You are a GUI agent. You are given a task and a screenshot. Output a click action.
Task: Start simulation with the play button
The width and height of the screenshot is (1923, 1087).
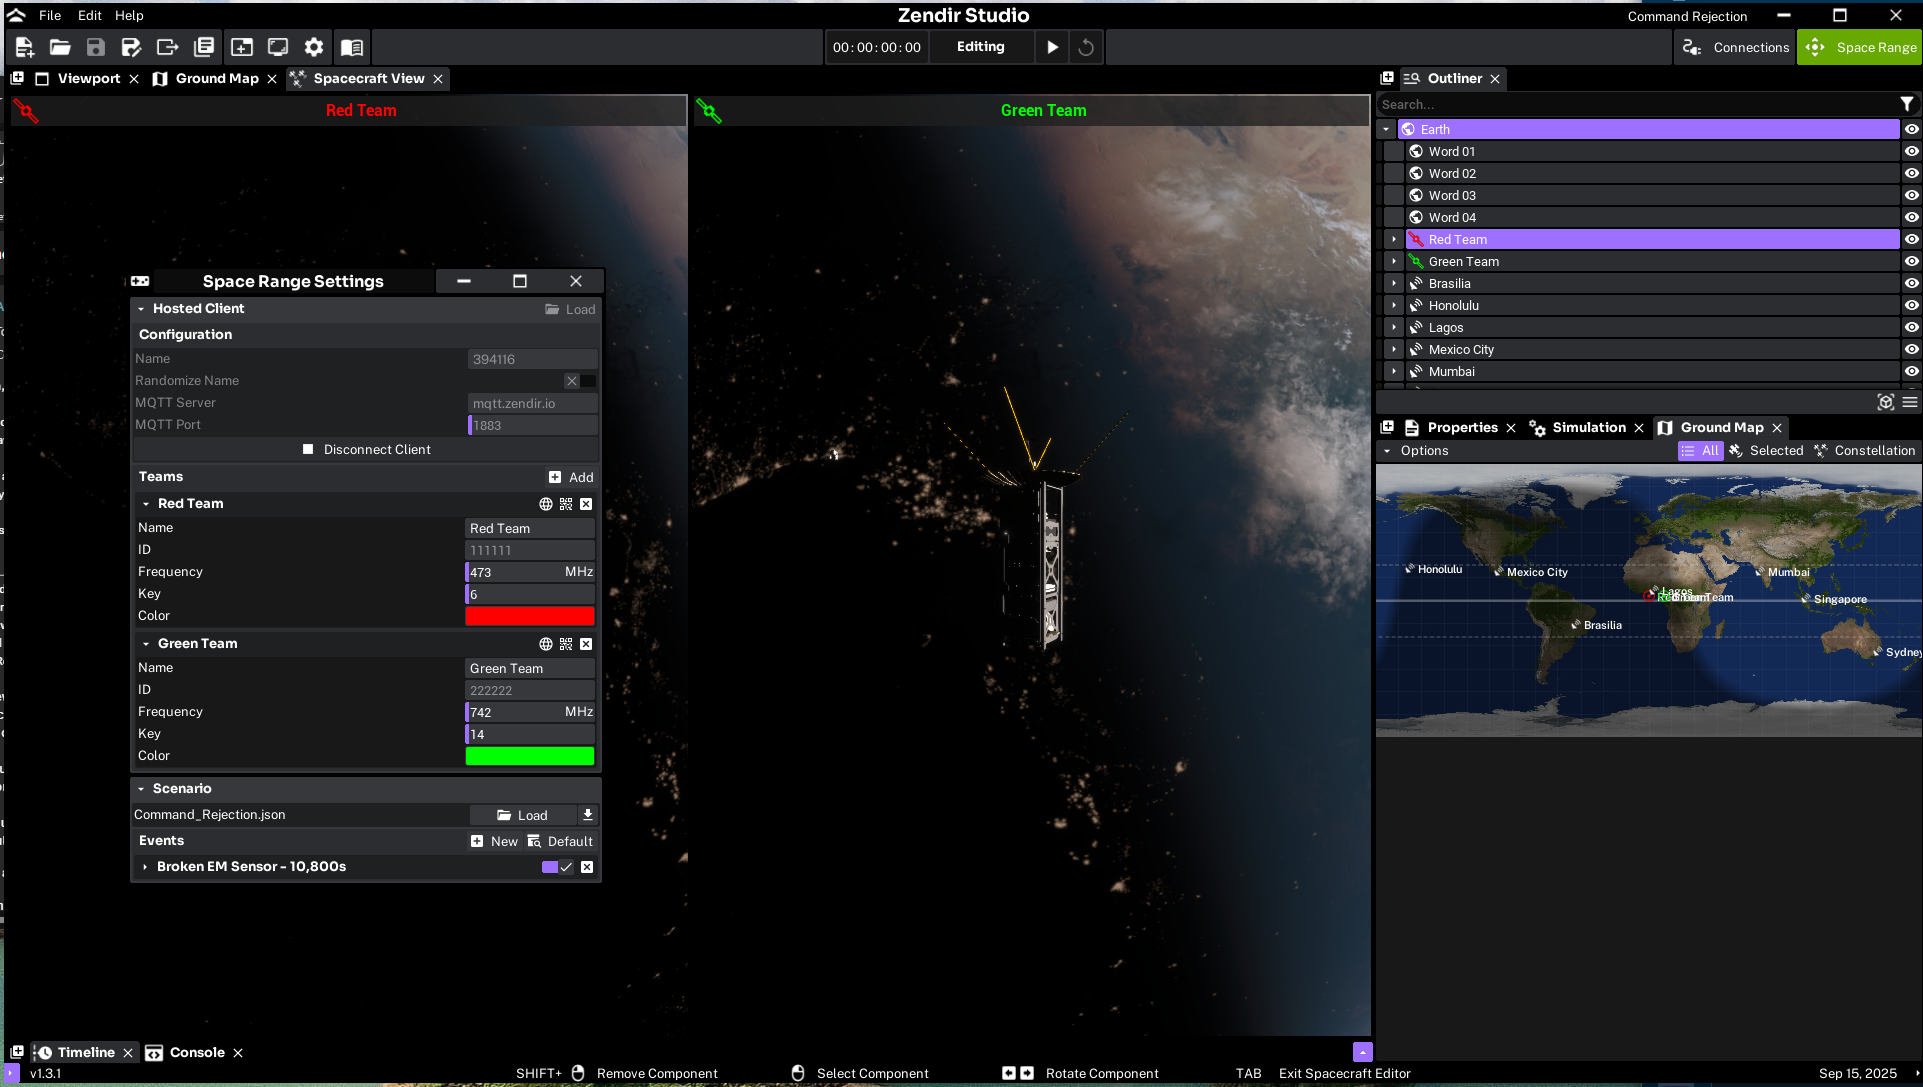point(1052,47)
